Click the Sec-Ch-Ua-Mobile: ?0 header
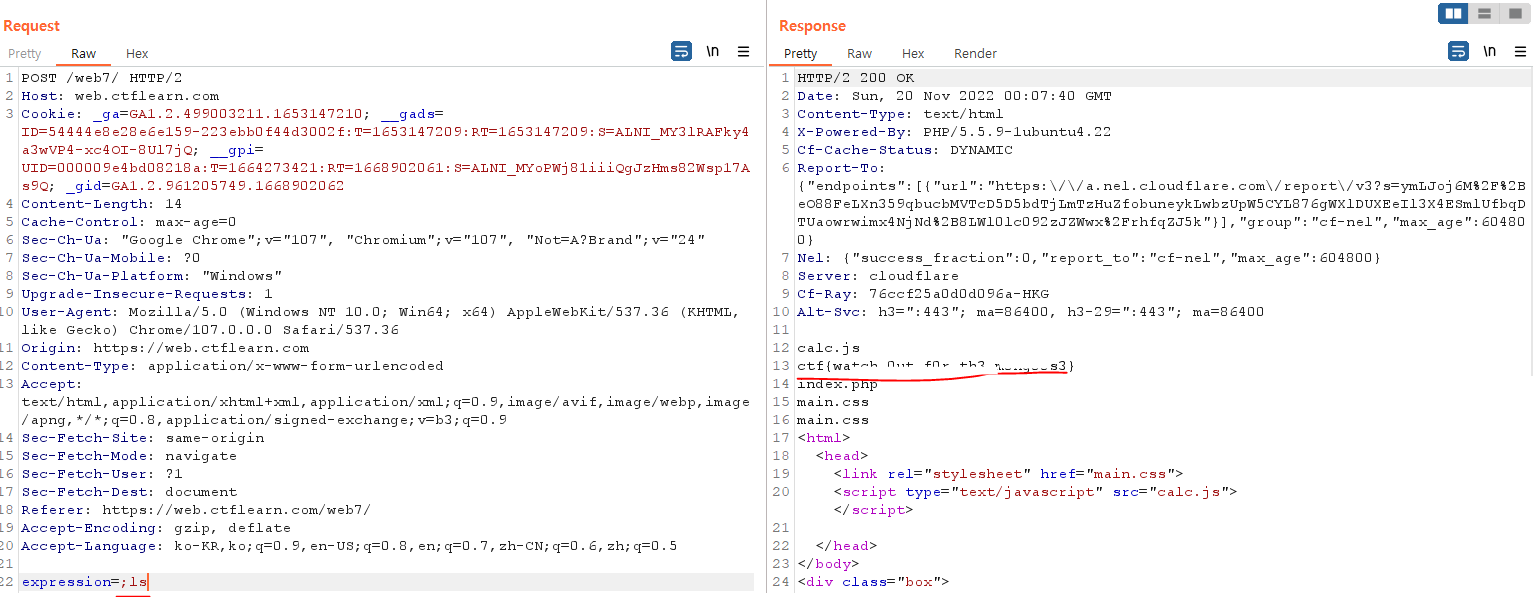The width and height of the screenshot is (1533, 597). point(110,258)
